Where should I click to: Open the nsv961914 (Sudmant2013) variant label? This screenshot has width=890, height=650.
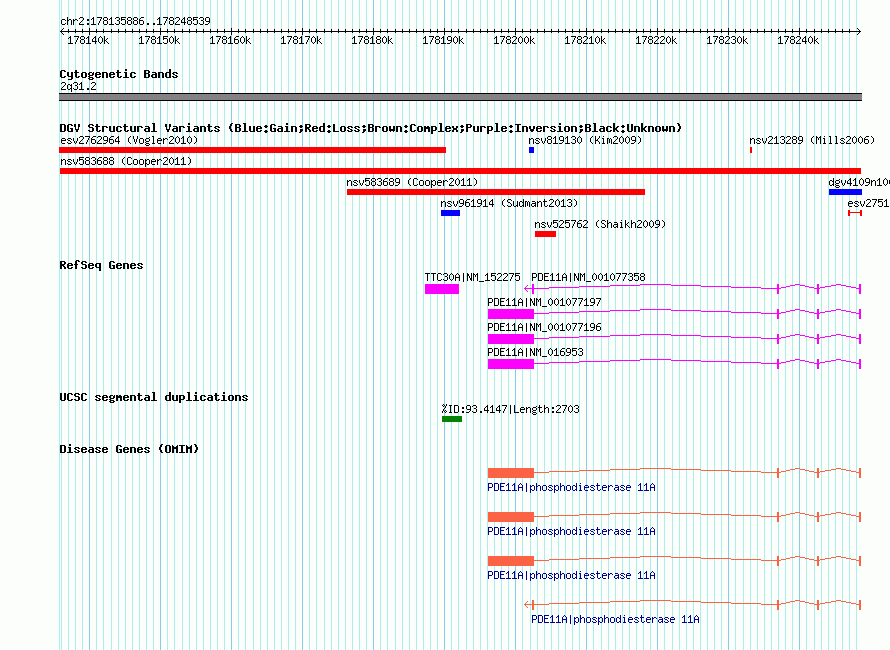509,203
